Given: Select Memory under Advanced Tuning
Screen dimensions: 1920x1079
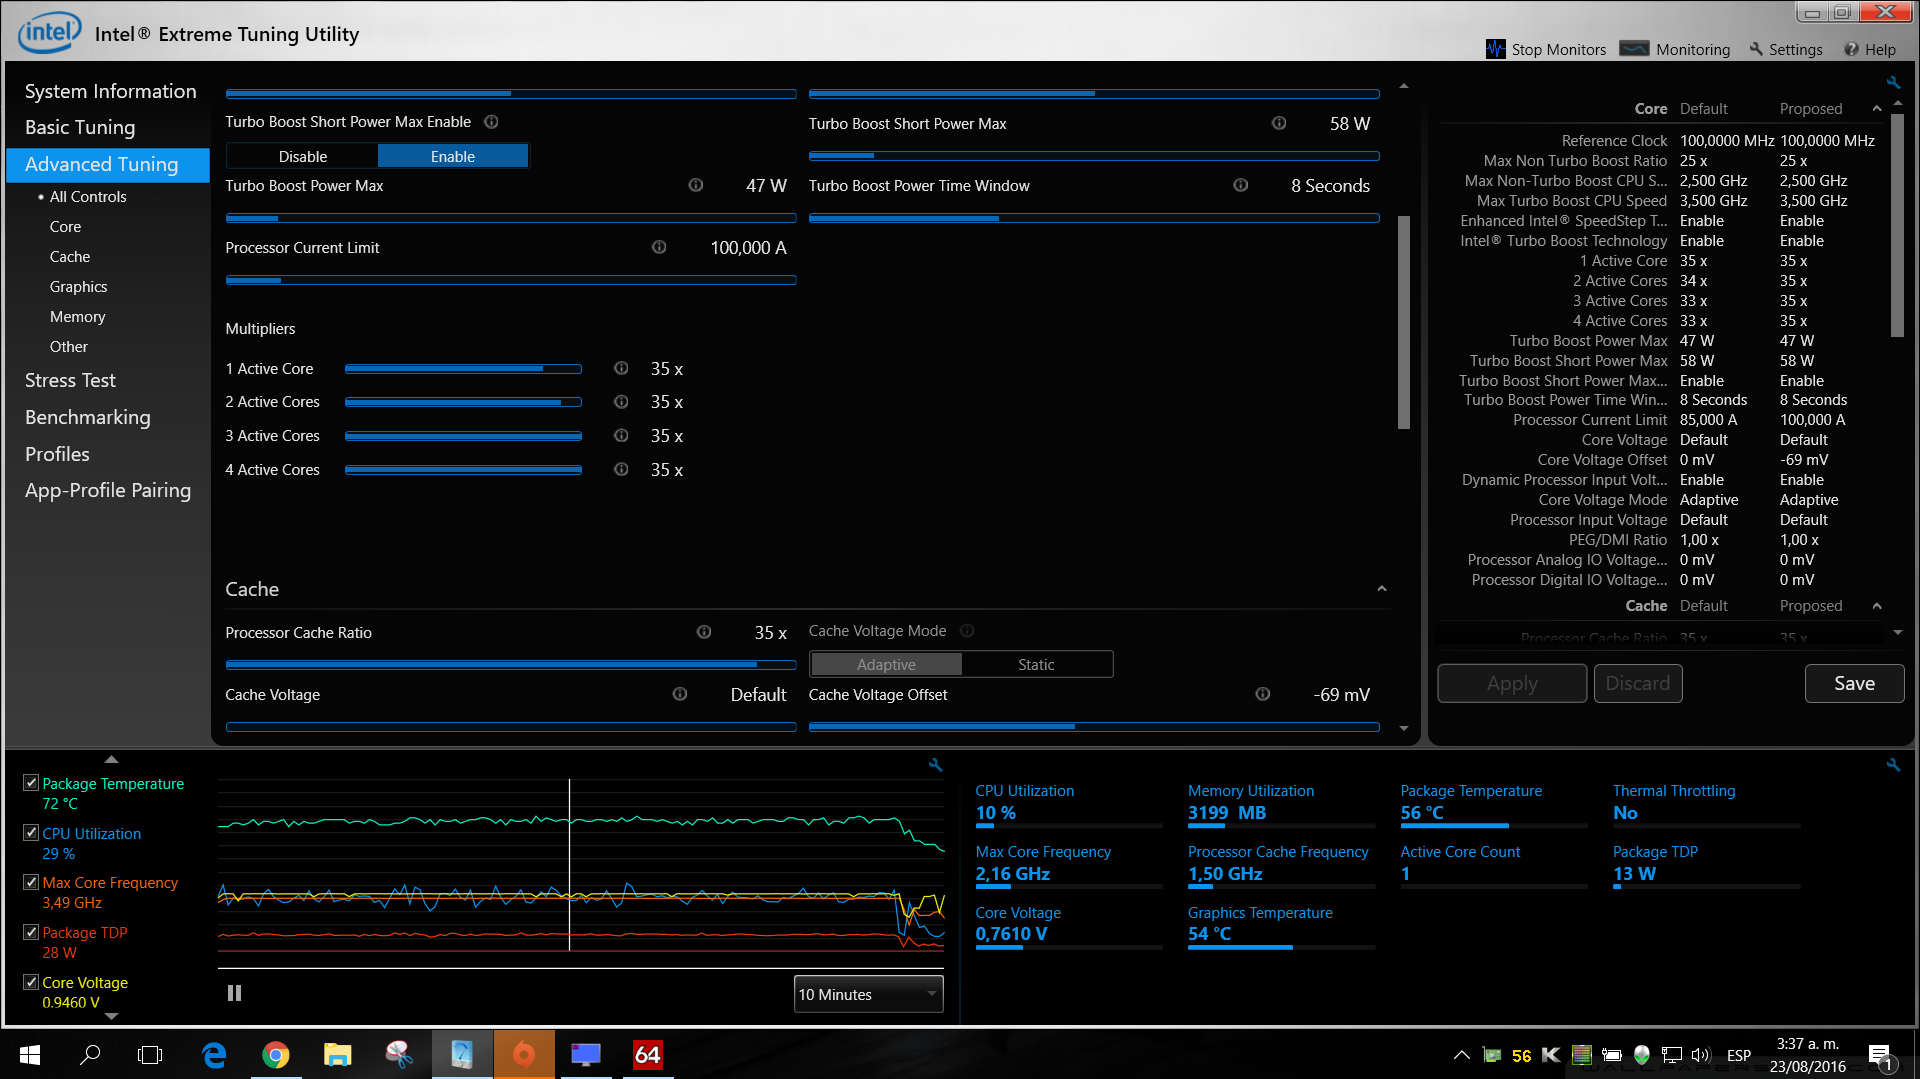Looking at the screenshot, I should point(77,317).
